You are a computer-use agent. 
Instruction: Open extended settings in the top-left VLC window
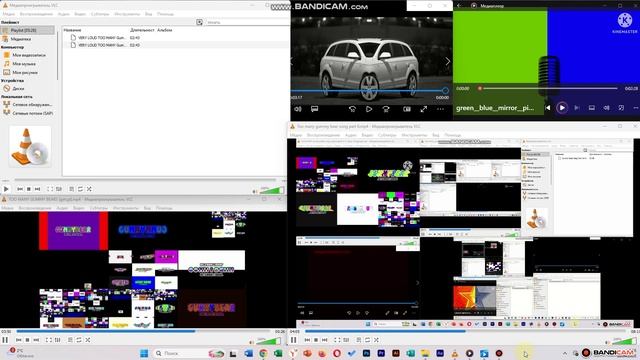(x=59, y=189)
